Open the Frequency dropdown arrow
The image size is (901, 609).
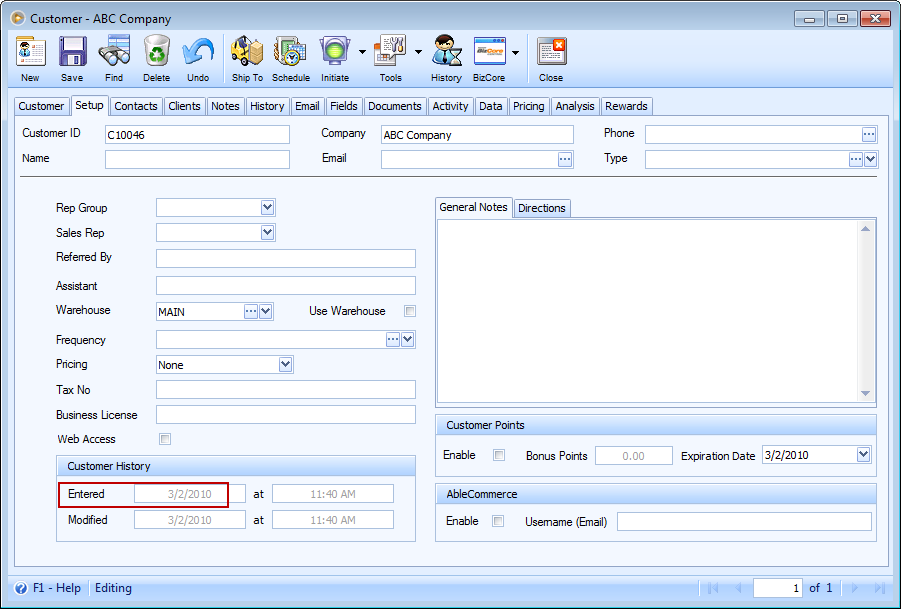(x=407, y=340)
